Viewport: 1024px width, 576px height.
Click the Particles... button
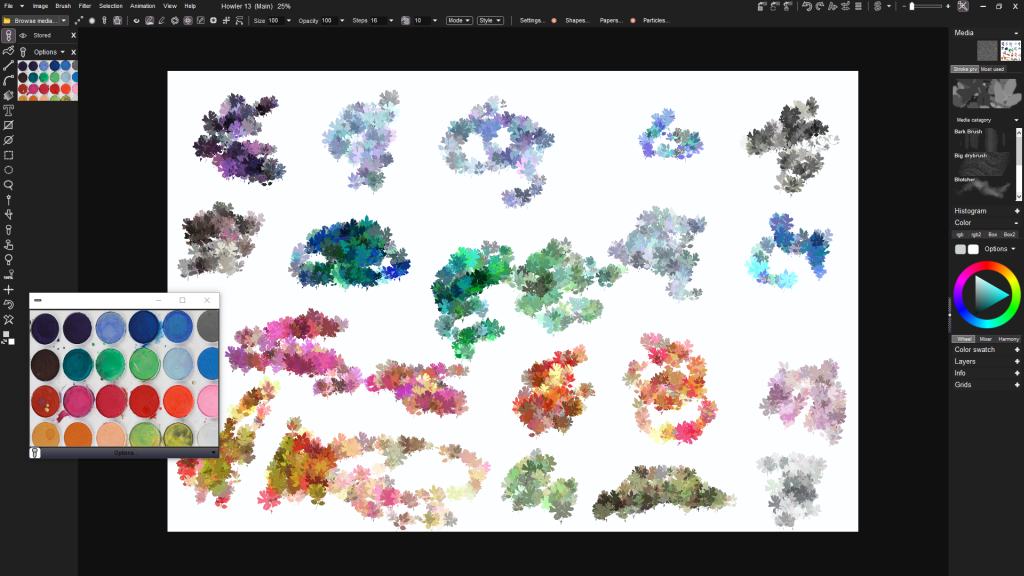[655, 20]
